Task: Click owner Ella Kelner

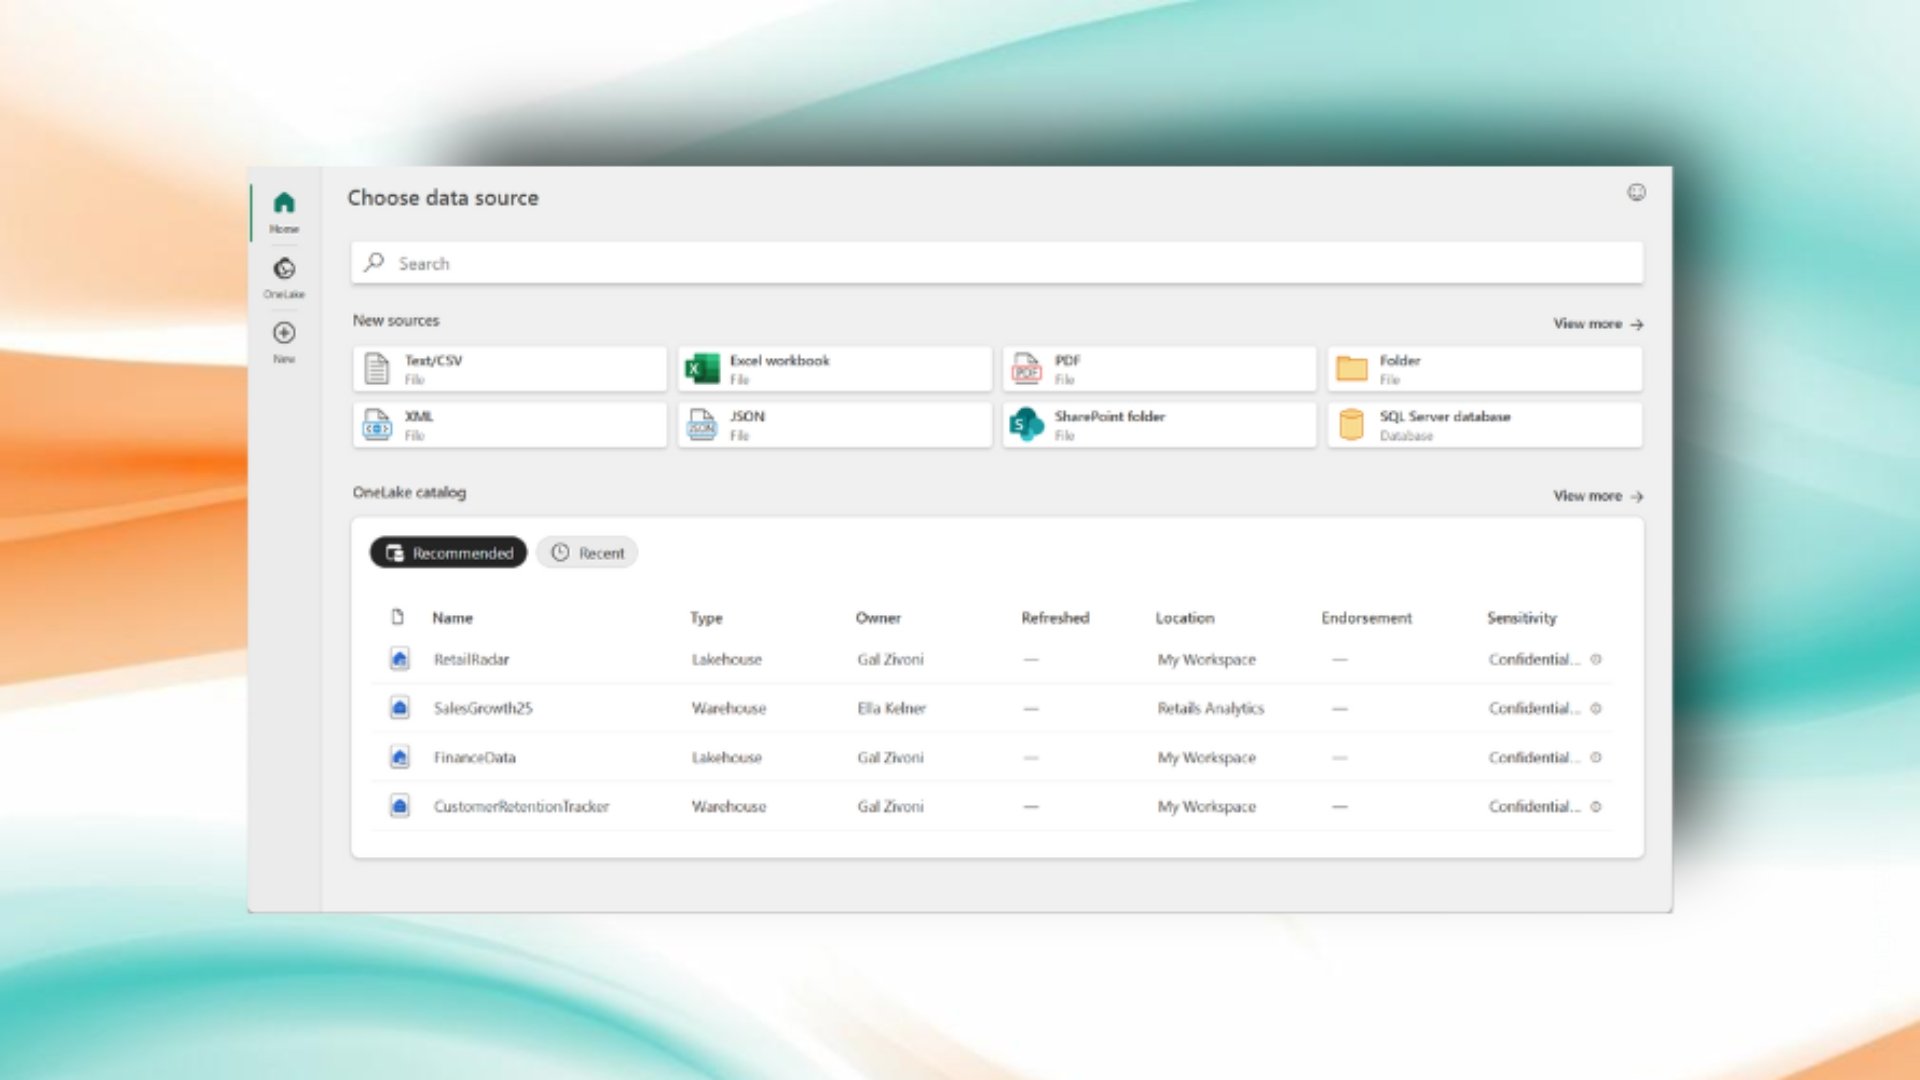Action: [891, 708]
